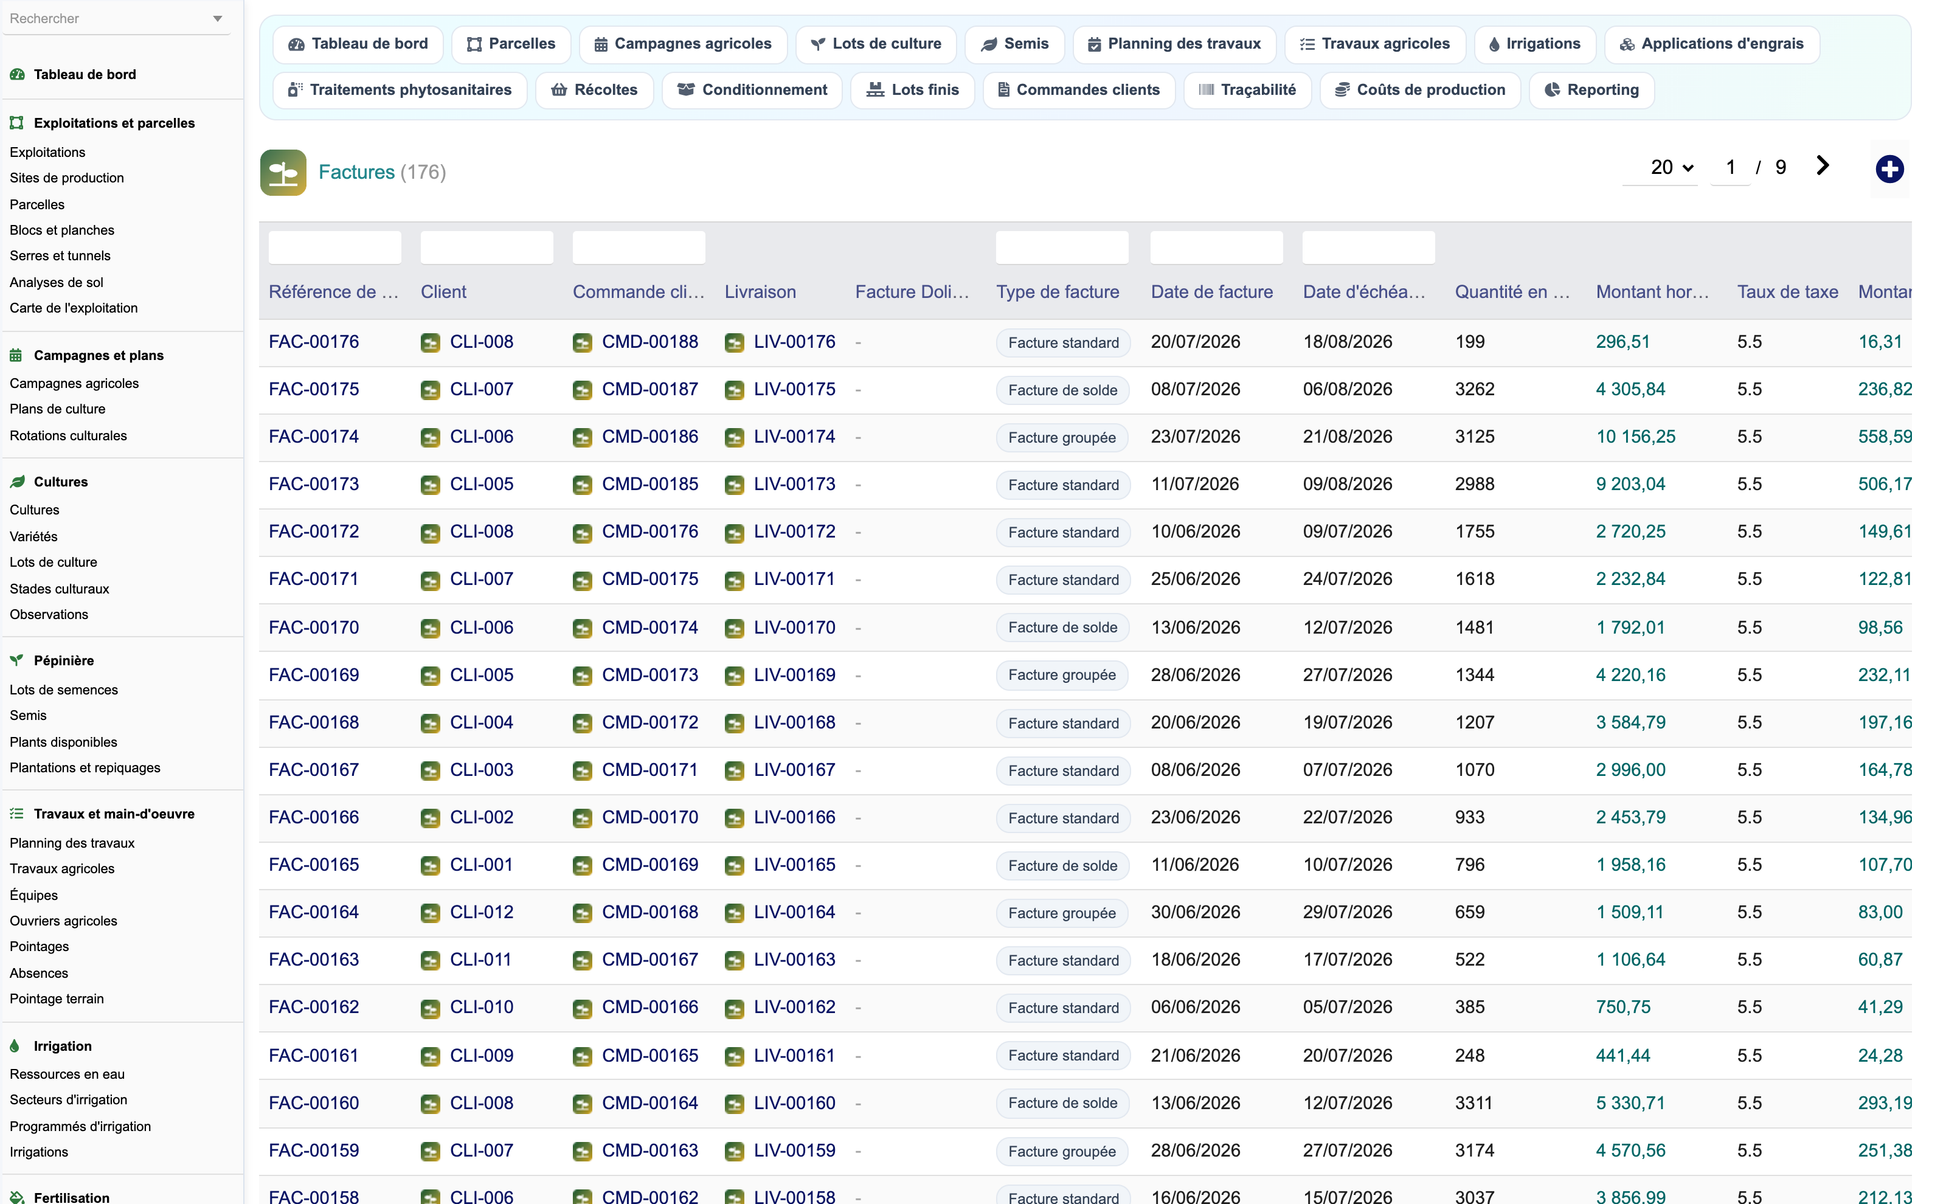Image resolution: width=1946 pixels, height=1204 pixels.
Task: Click the client icon beside CLI-005 in FAC-00173 row
Action: pyautogui.click(x=430, y=485)
